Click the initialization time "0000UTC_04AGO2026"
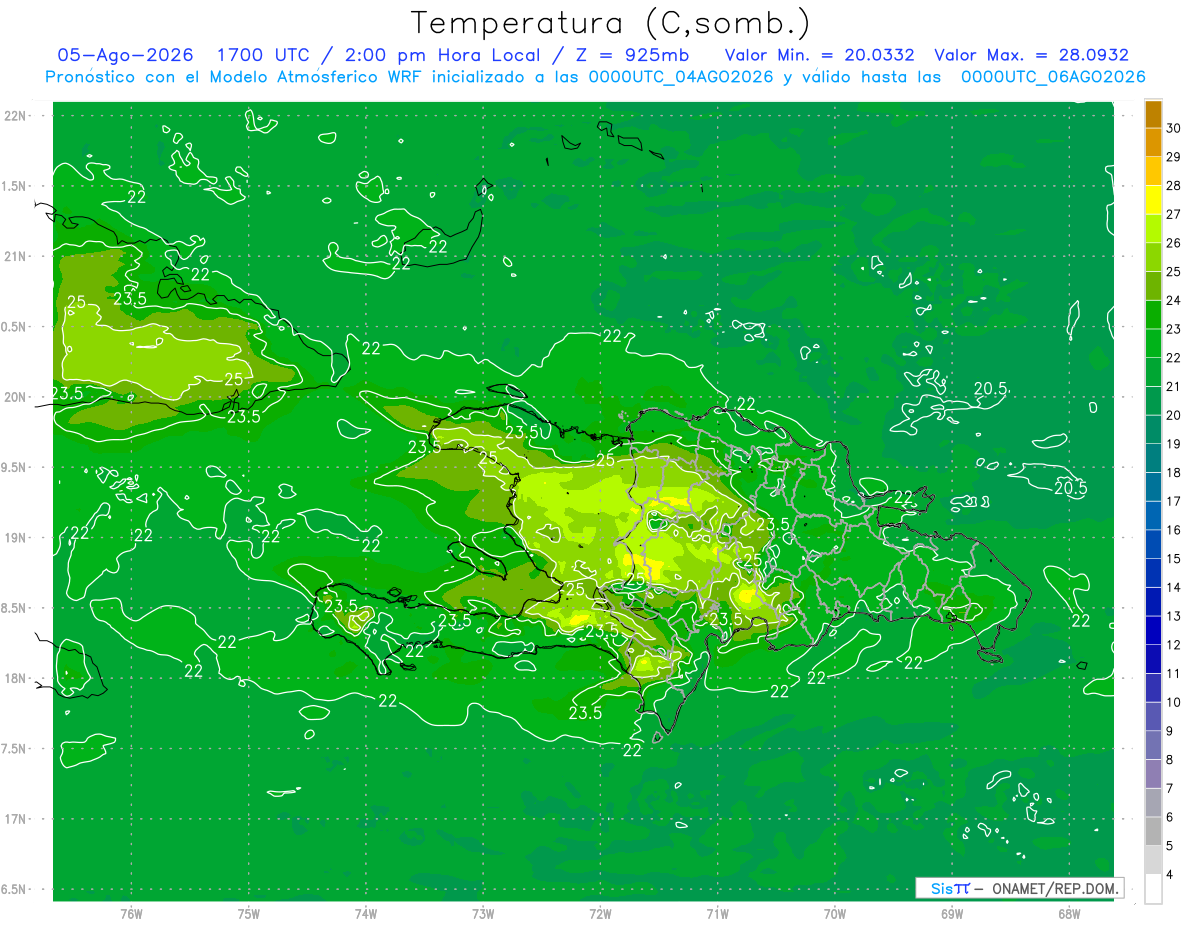The height and width of the screenshot is (927, 1200). [681, 77]
